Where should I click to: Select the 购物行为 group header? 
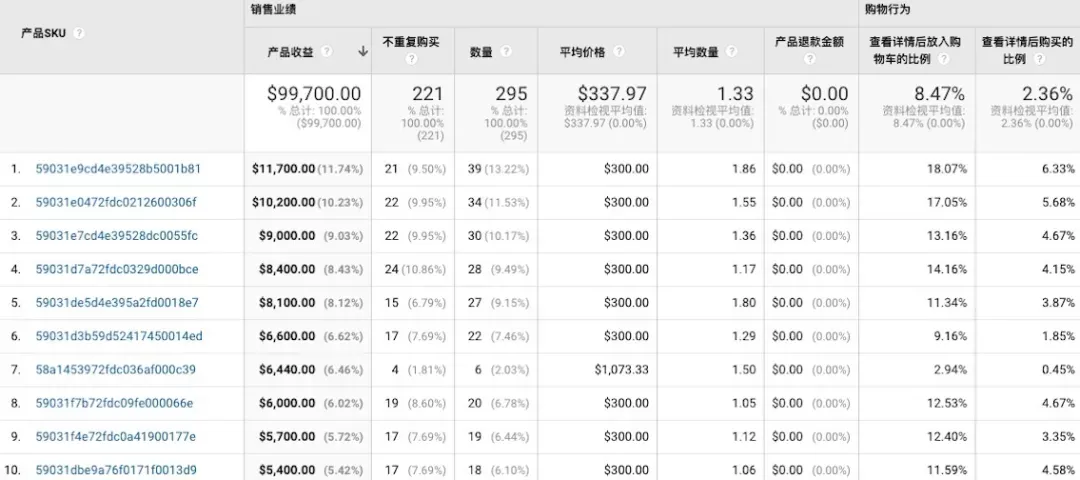coord(888,10)
